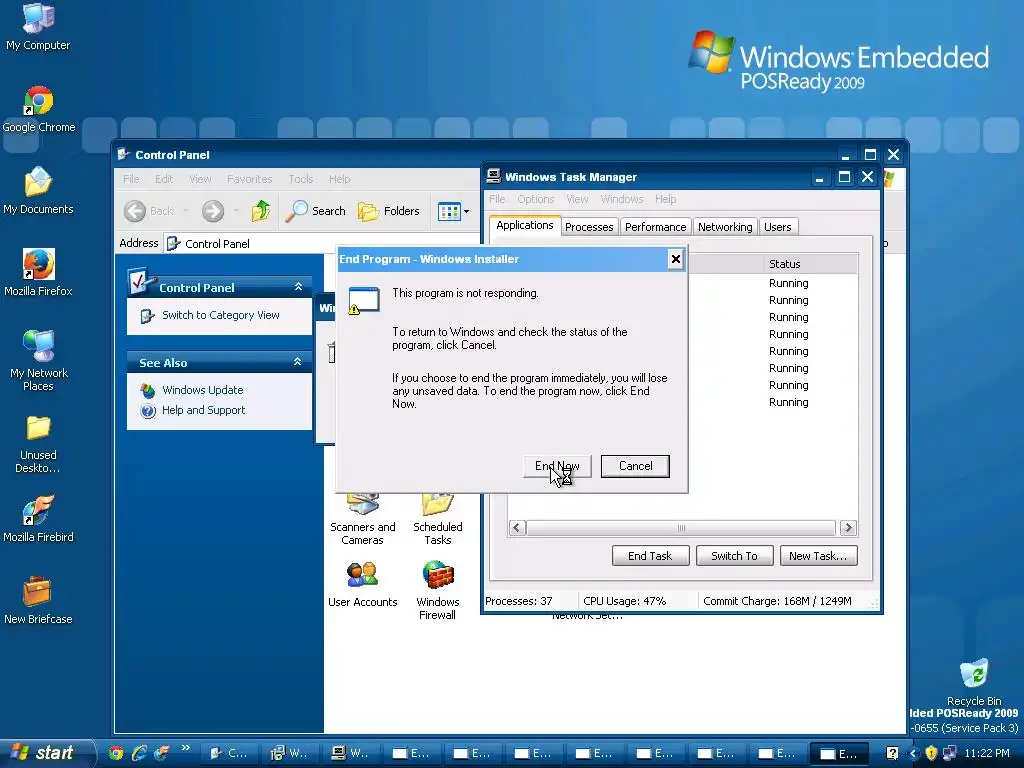Switch to Networking tab in Task Manager
This screenshot has width=1024, height=768.
pos(725,227)
